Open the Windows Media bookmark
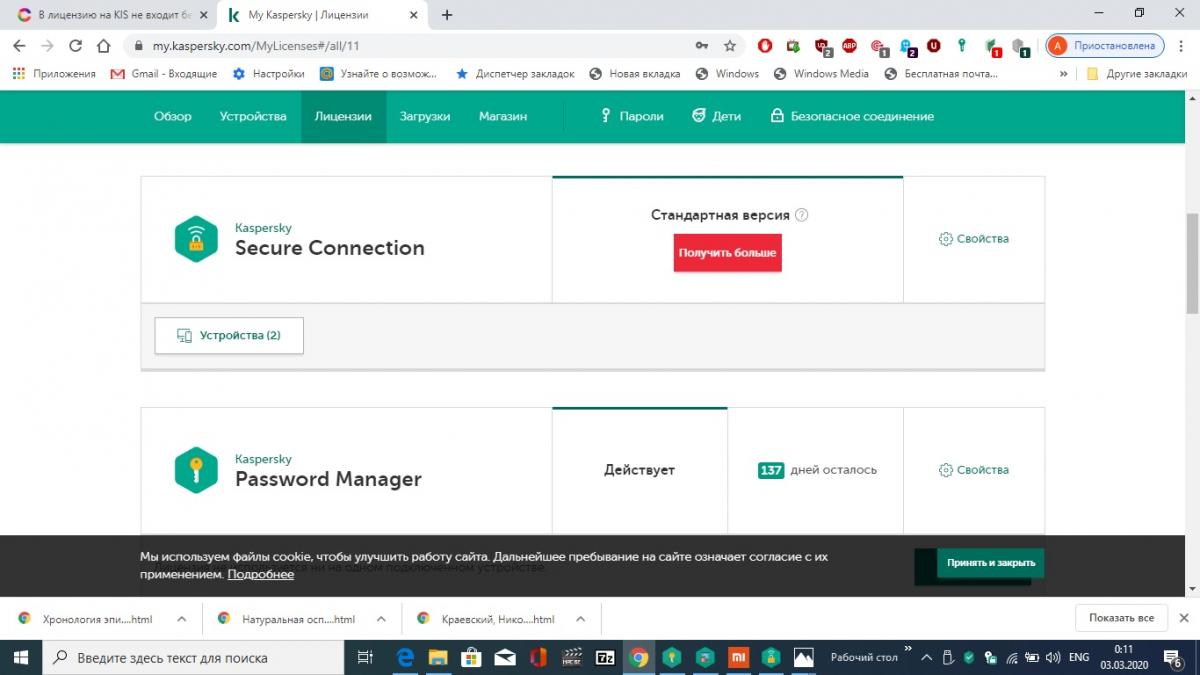This screenshot has height=675, width=1200. [x=821, y=74]
